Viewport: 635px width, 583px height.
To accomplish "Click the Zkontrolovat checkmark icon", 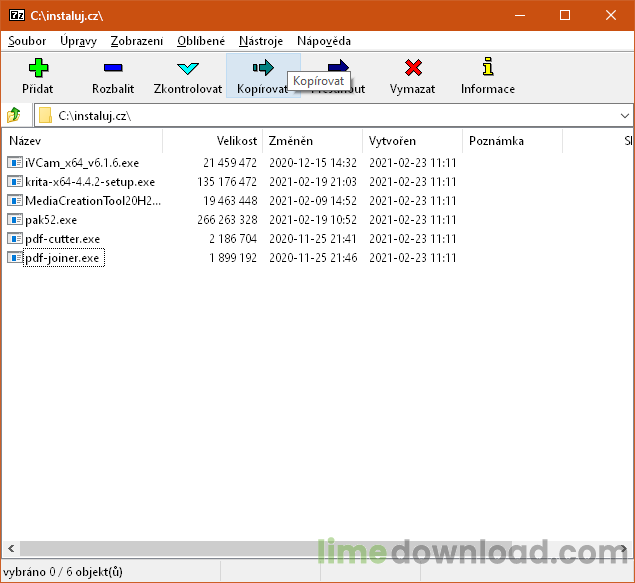I will 188,68.
